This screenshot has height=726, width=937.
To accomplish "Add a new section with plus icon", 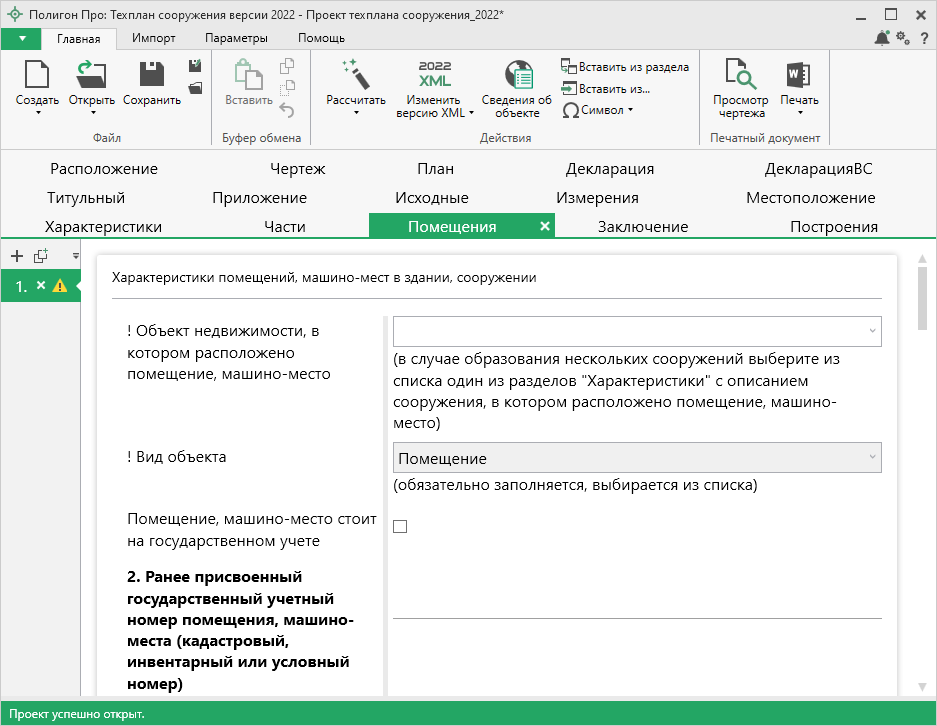I will [x=16, y=256].
